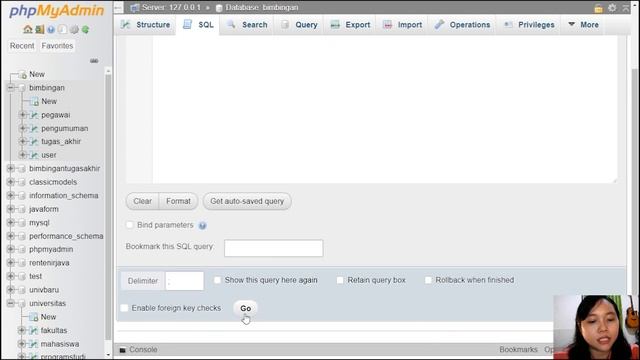Toggle Retain query box checkbox
The width and height of the screenshot is (640, 360).
pyautogui.click(x=340, y=280)
